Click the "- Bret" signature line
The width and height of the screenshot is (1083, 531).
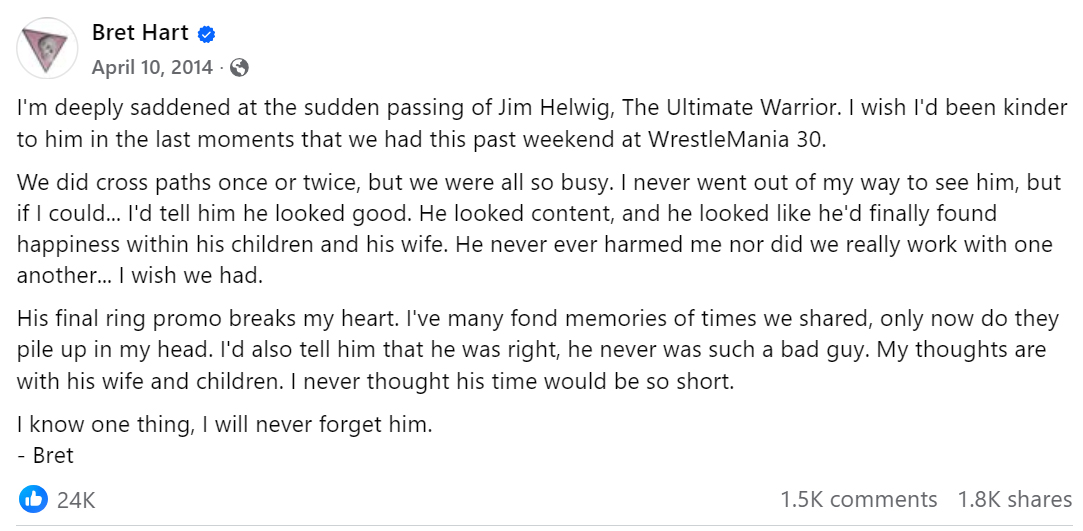click(46, 455)
